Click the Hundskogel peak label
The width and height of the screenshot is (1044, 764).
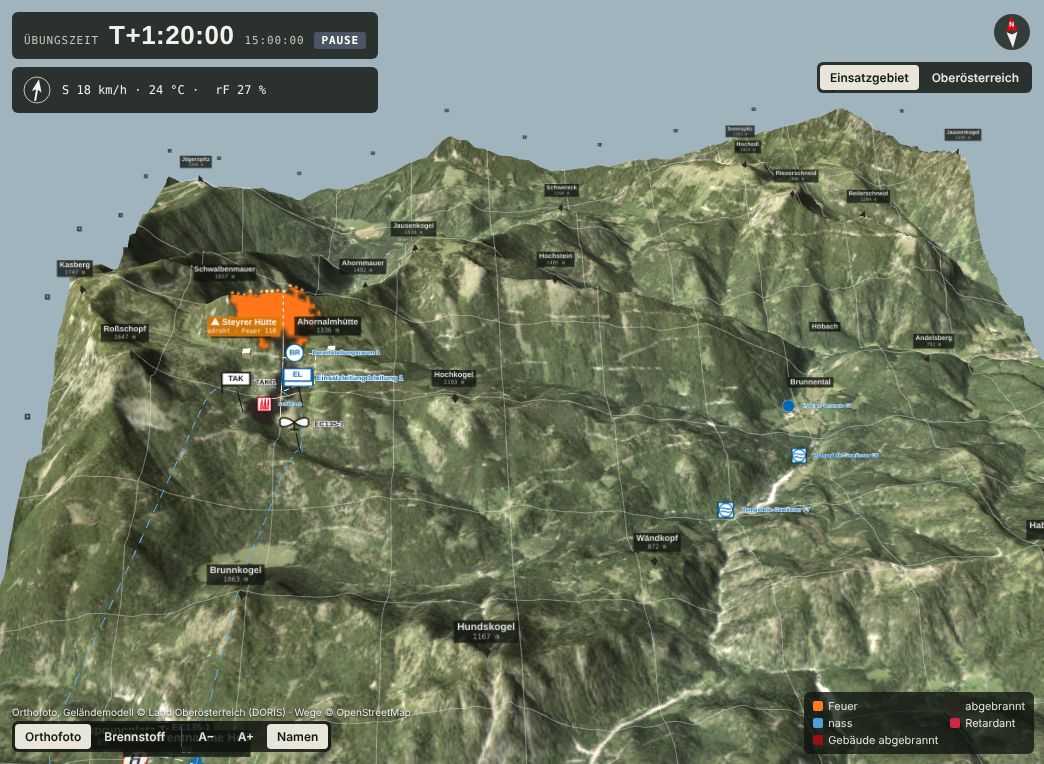point(486,631)
